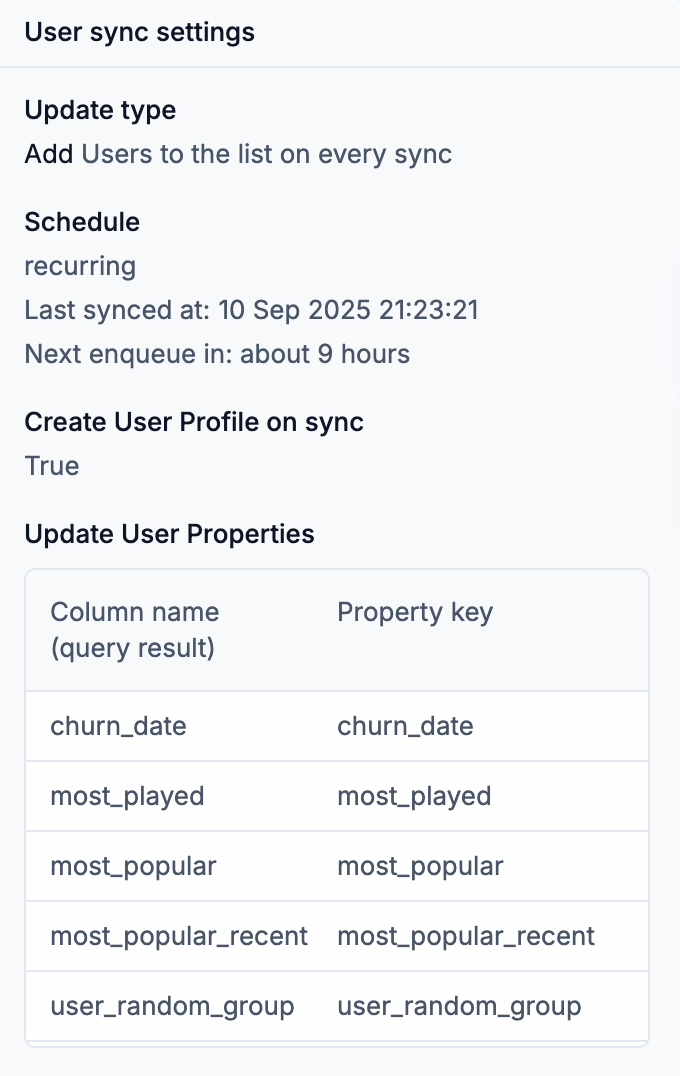Click Next enqueue in about 9 hours
This screenshot has height=1076, width=680.
217,354
